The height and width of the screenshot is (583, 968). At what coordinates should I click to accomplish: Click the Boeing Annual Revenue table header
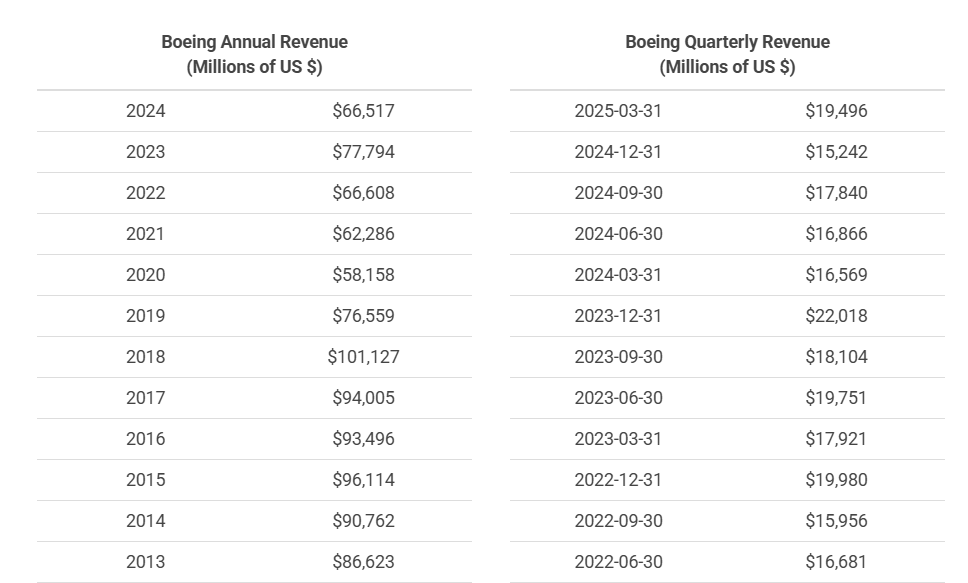[x=254, y=54]
